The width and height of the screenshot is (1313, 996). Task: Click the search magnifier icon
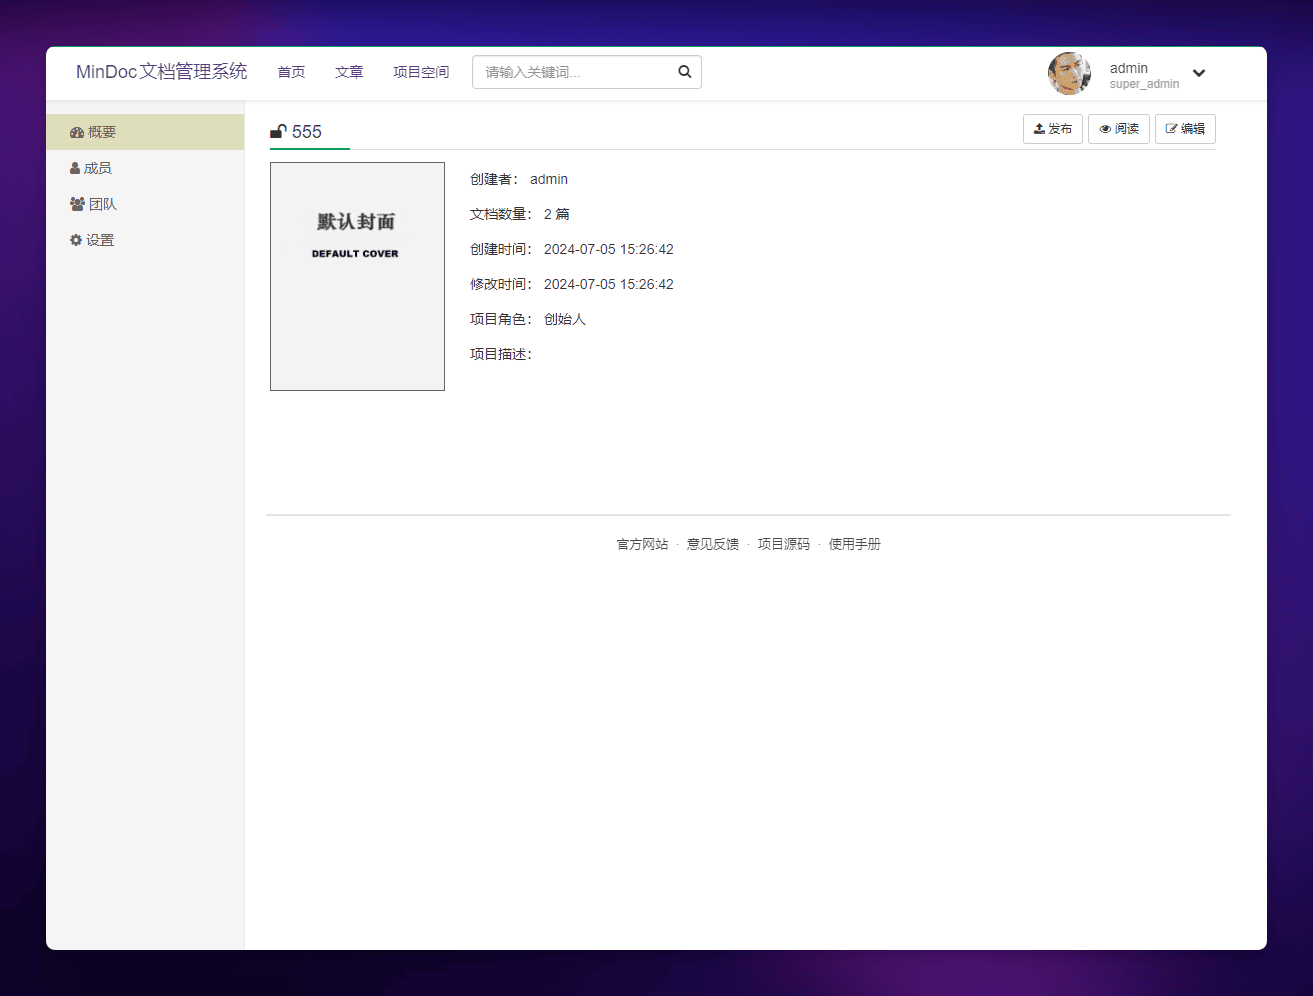(x=684, y=72)
